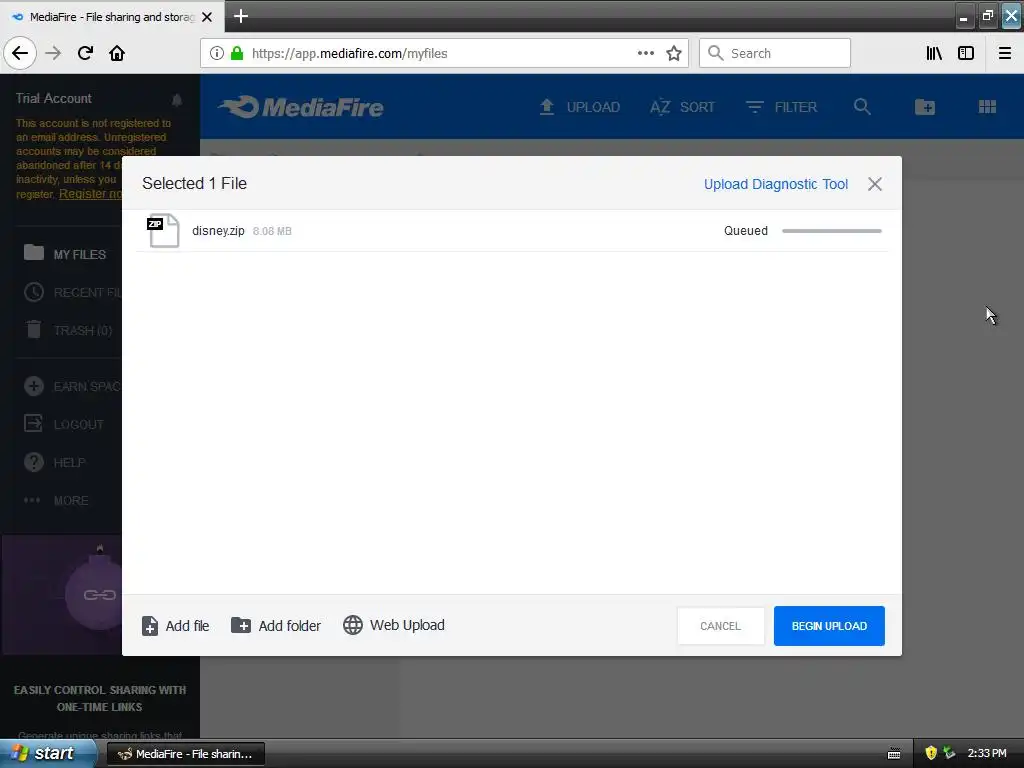
Task: Click the browser Search field
Action: click(x=775, y=53)
